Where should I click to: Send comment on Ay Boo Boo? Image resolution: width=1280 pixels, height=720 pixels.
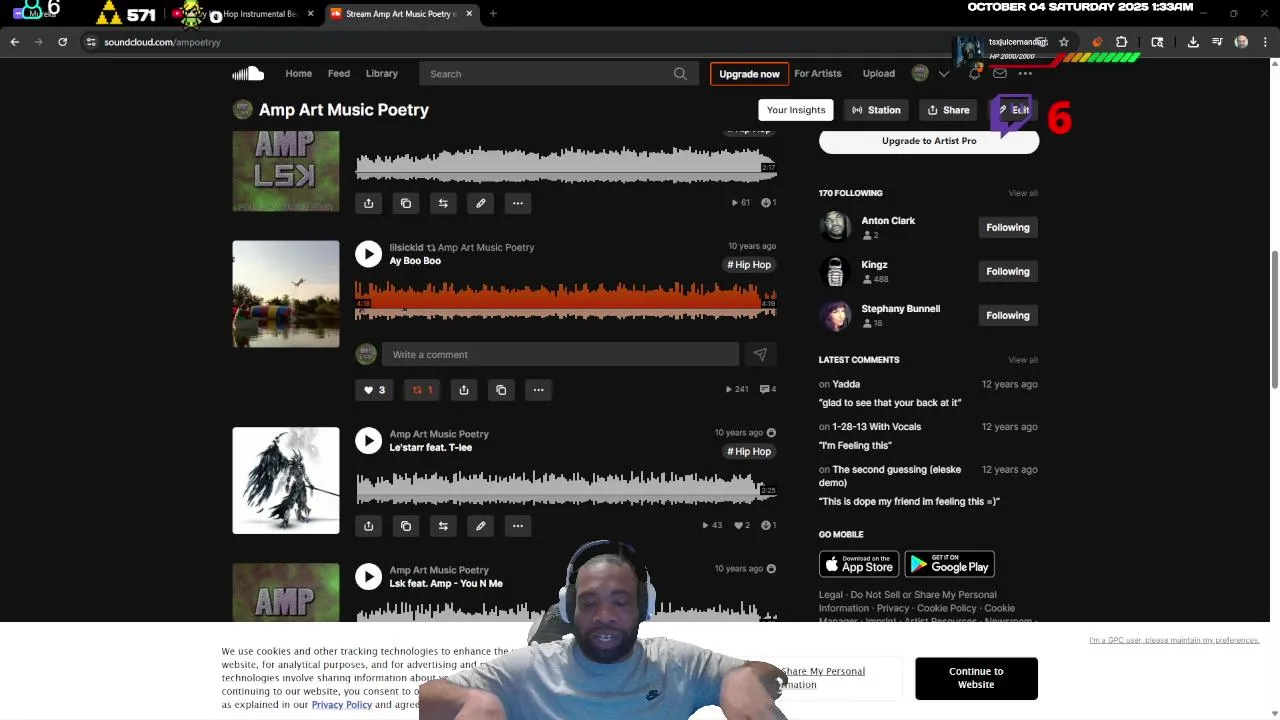[760, 354]
